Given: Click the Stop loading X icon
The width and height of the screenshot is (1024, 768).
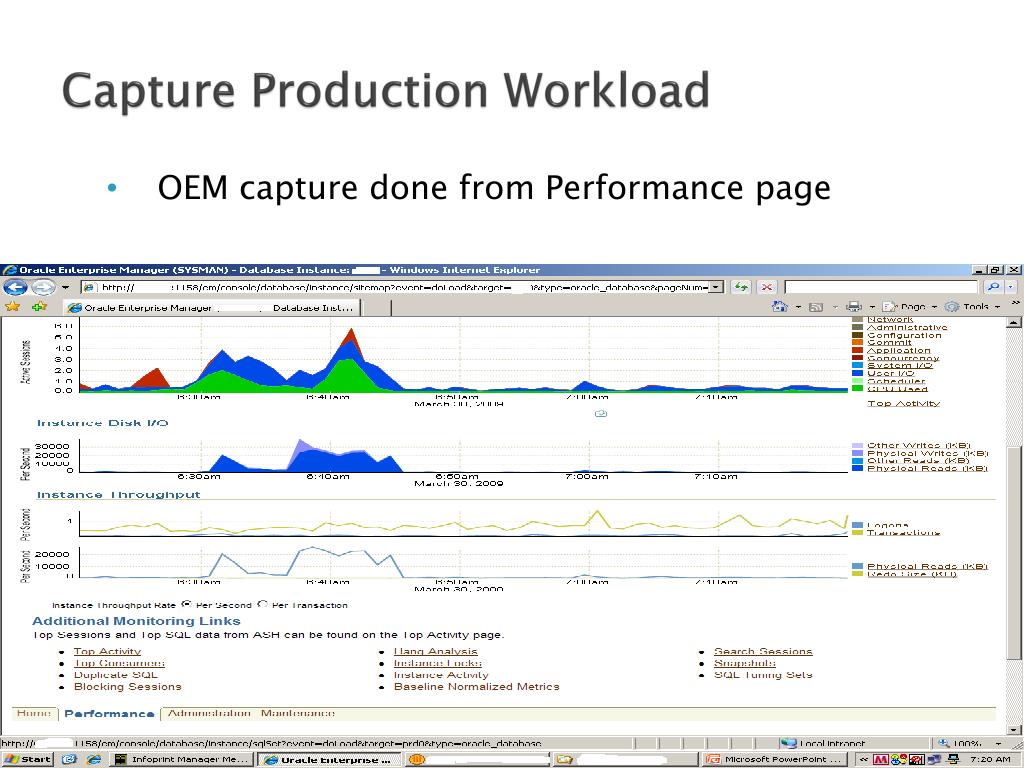Looking at the screenshot, I should (767, 288).
